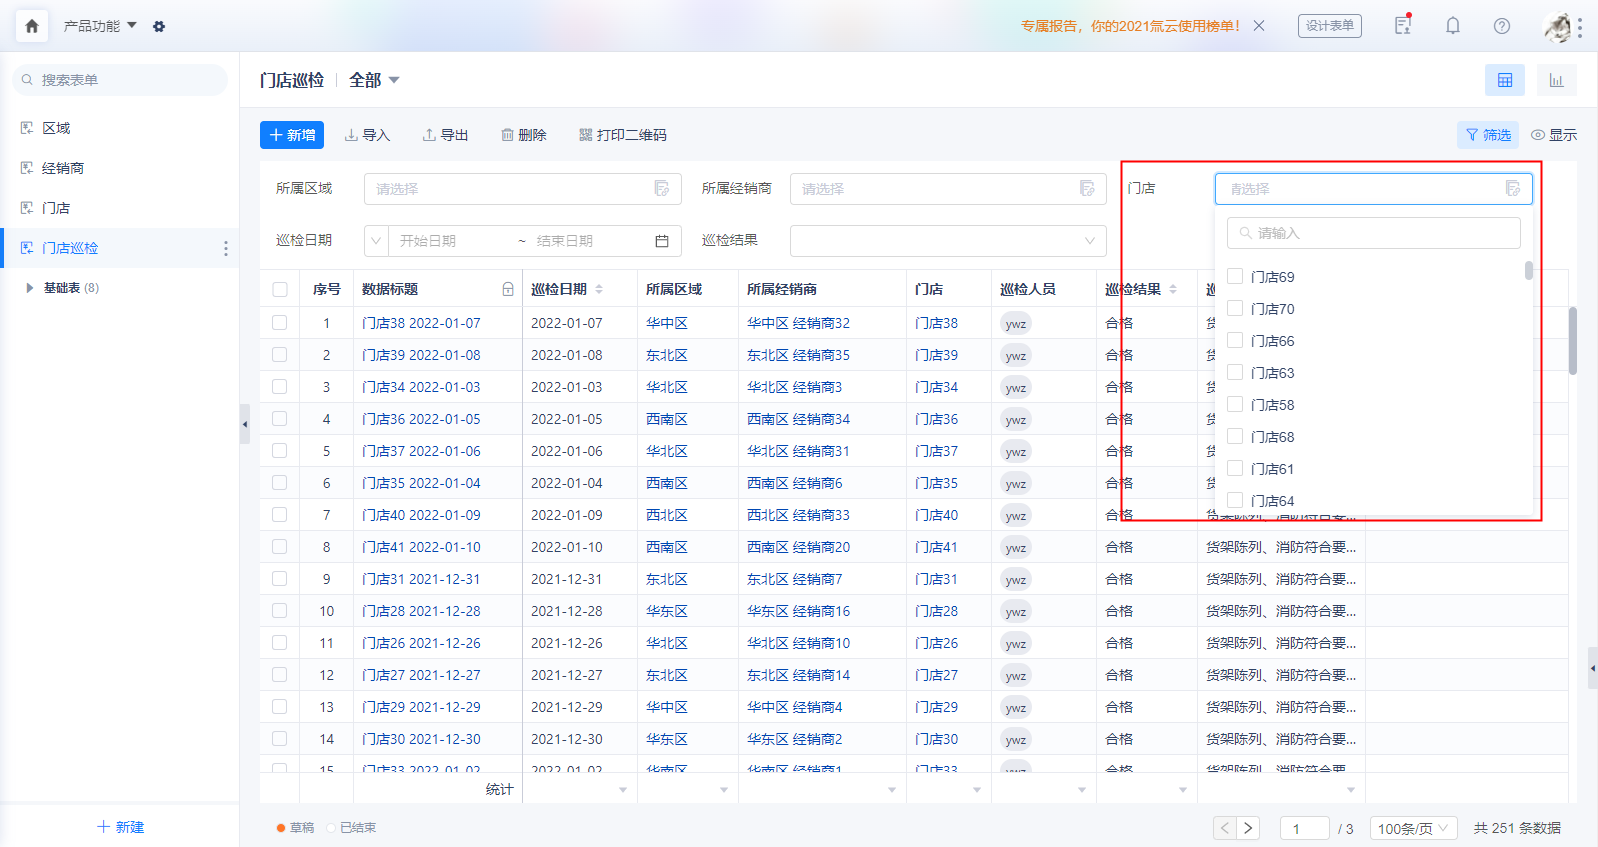Open the more-options dots beside 门店巡检

(226, 248)
